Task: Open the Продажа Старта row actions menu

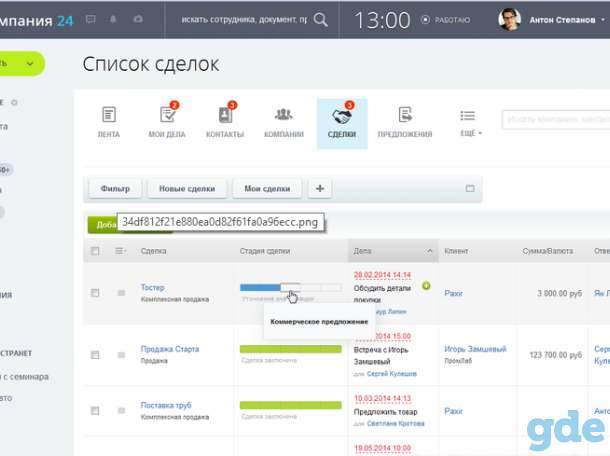Action: point(121,355)
